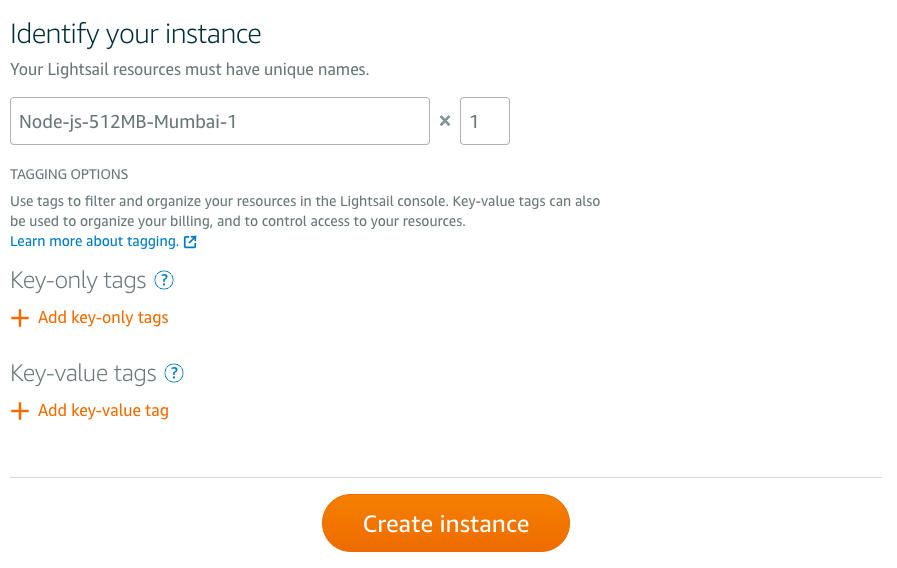Viewport: 897px width, 568px height.
Task: Click the external link icon beside tagging link
Action: 190,242
